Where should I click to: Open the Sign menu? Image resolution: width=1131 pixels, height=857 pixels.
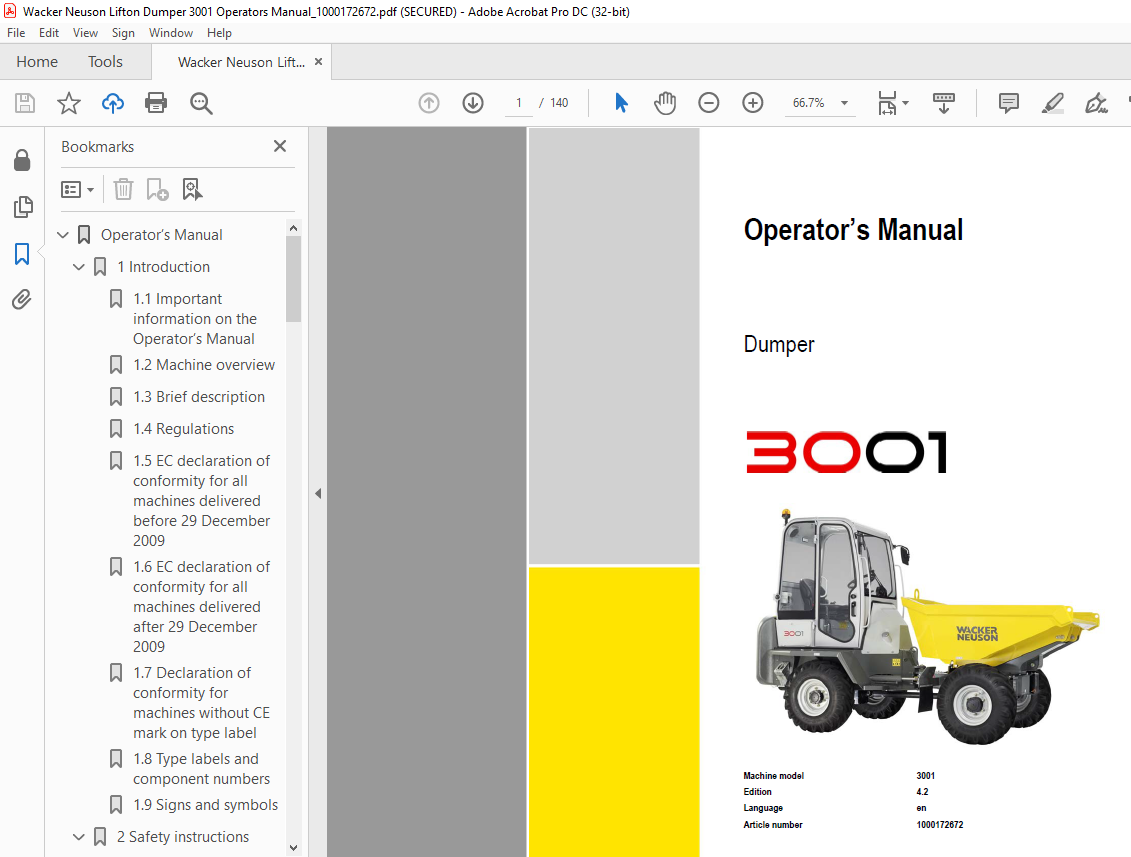click(123, 32)
